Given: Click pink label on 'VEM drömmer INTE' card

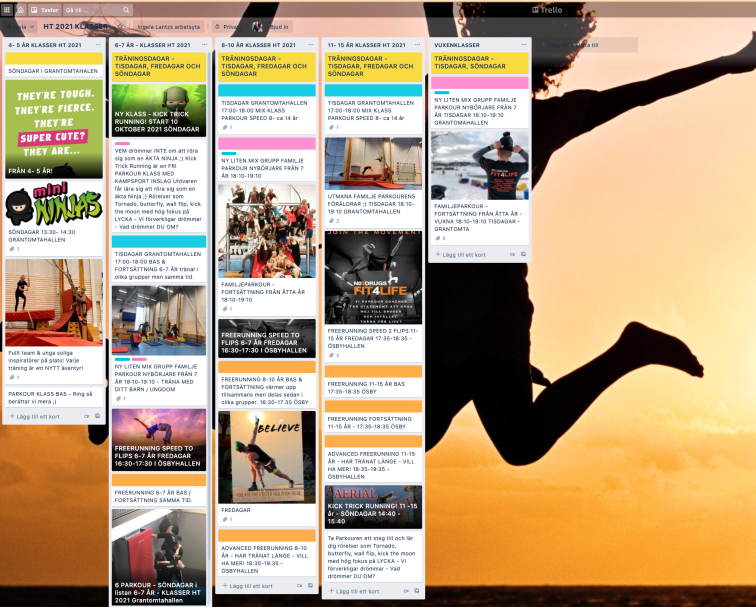Looking at the screenshot, I should [122, 143].
